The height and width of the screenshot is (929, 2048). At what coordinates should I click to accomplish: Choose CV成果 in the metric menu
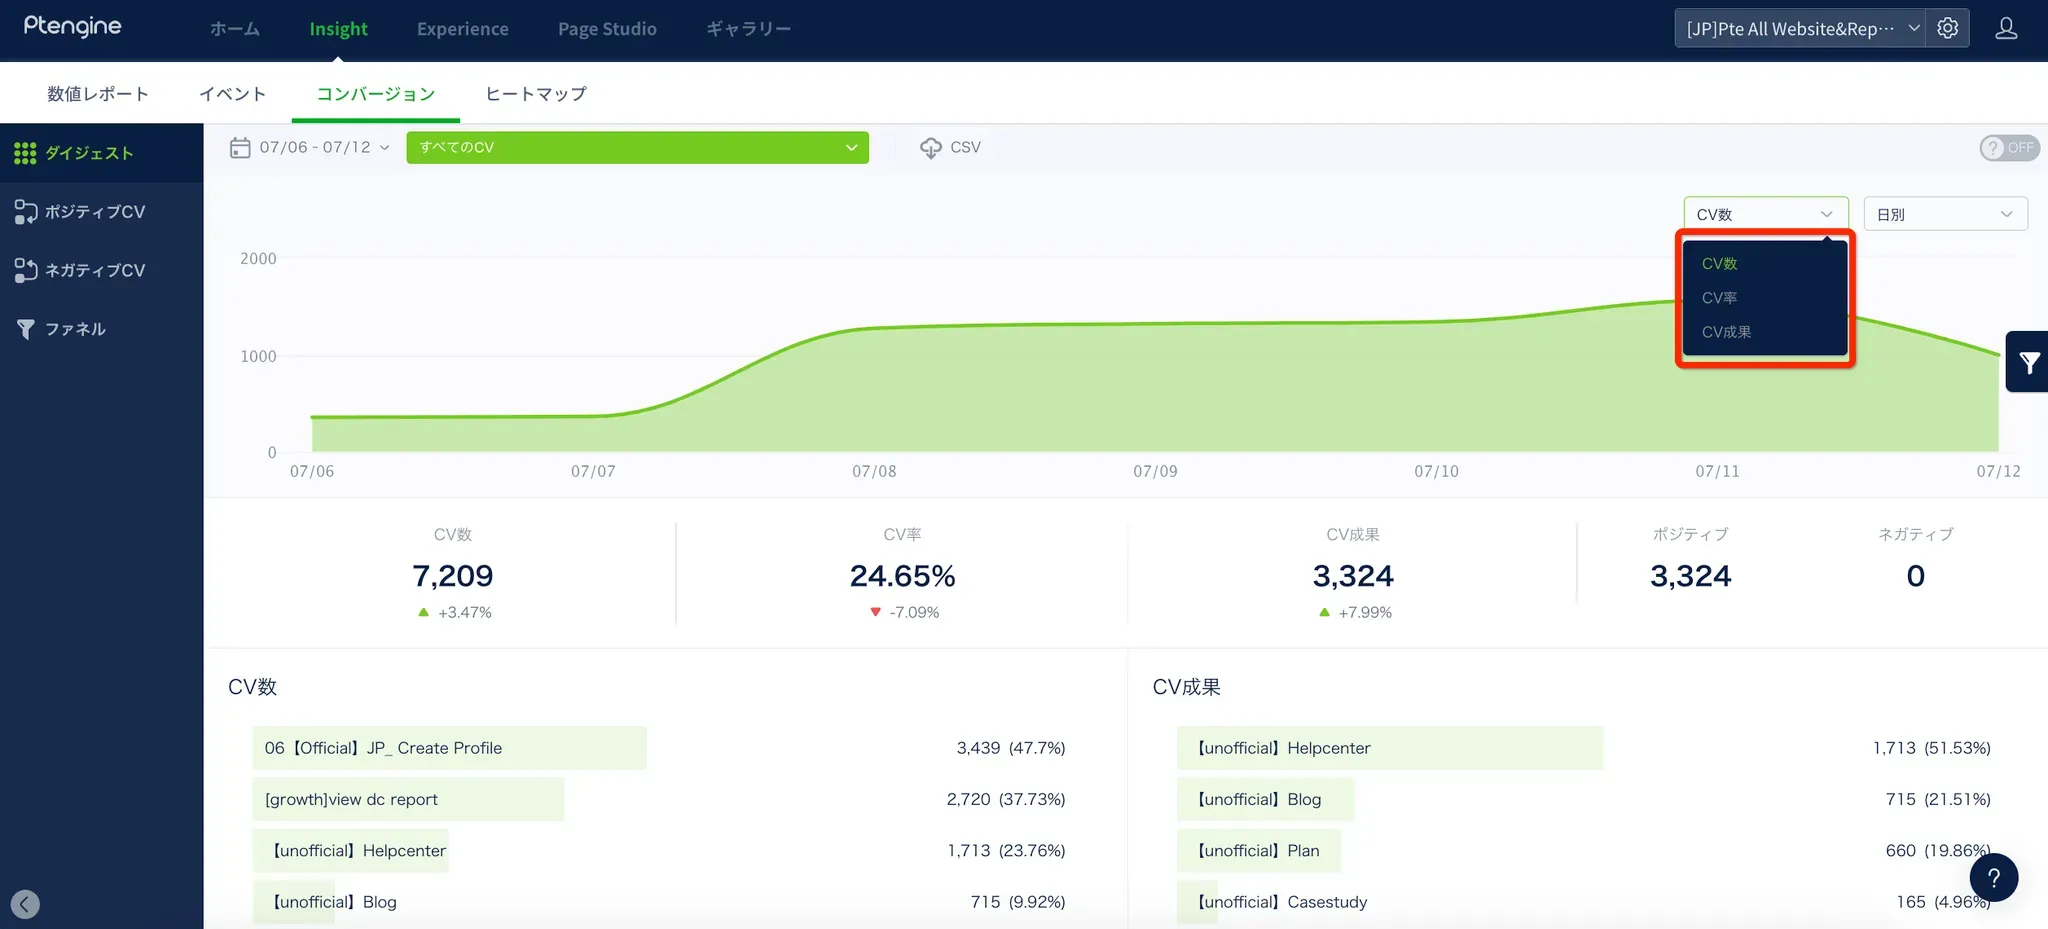click(1726, 332)
